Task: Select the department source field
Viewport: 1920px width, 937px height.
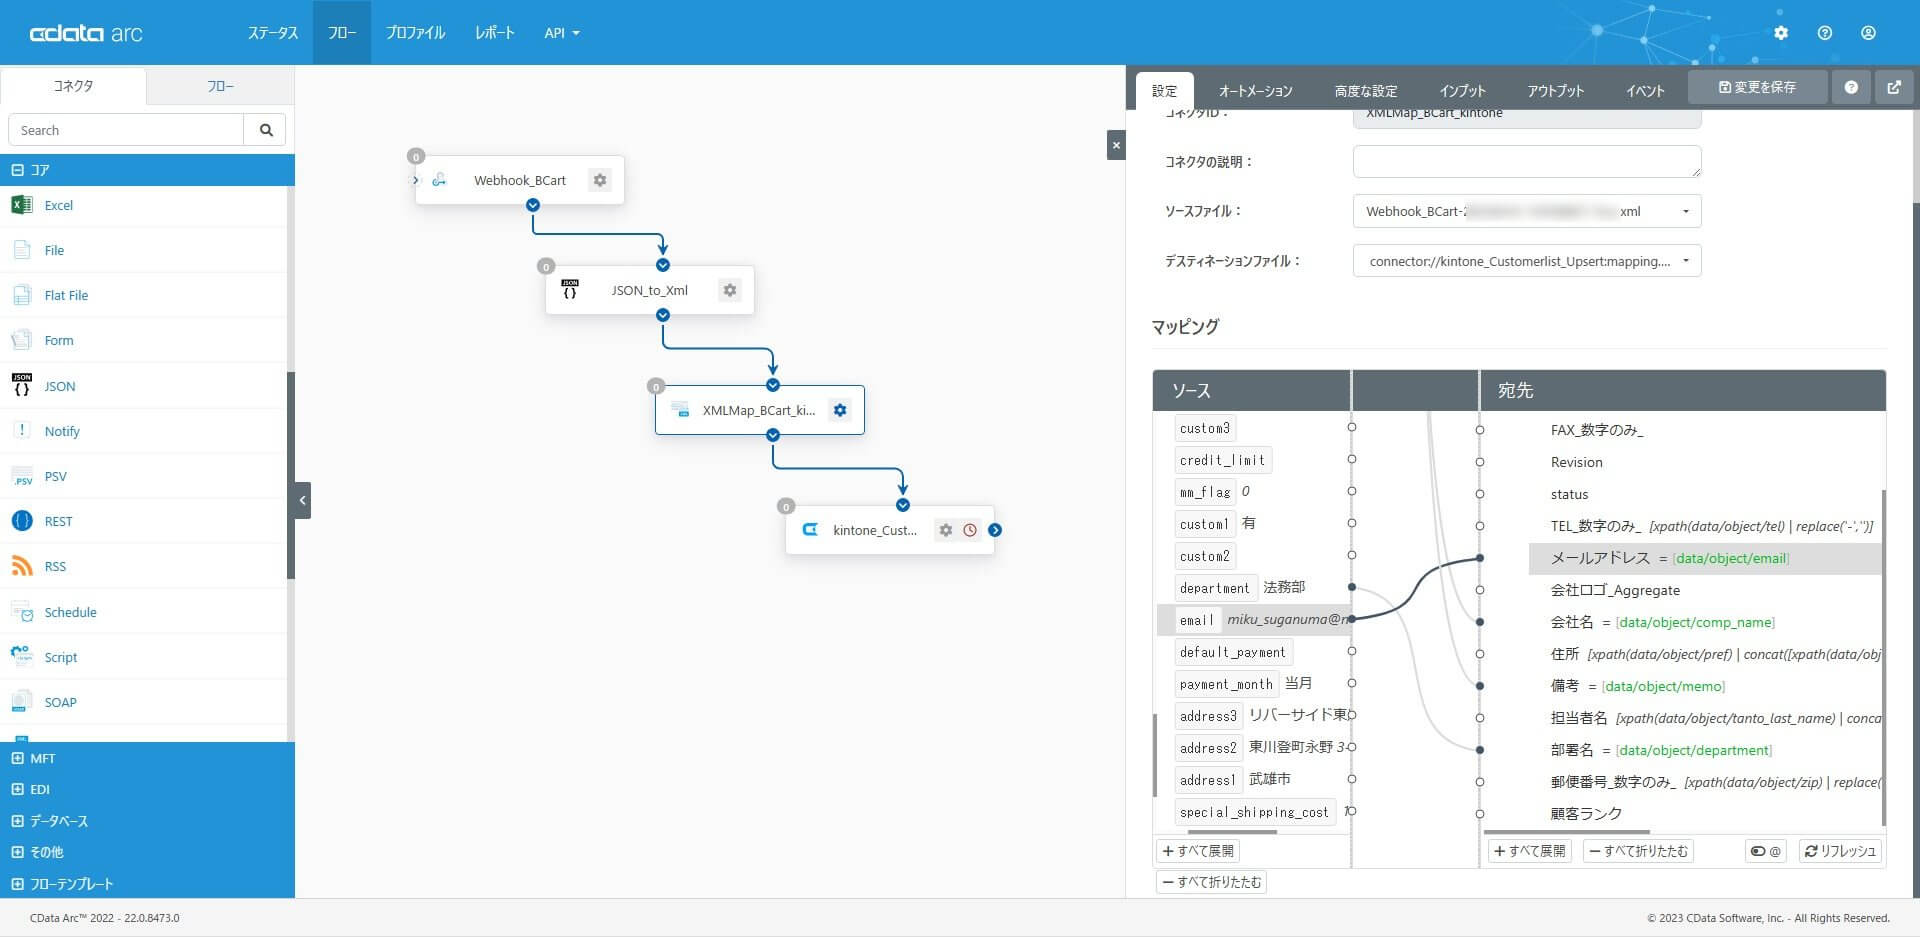Action: pyautogui.click(x=1215, y=588)
